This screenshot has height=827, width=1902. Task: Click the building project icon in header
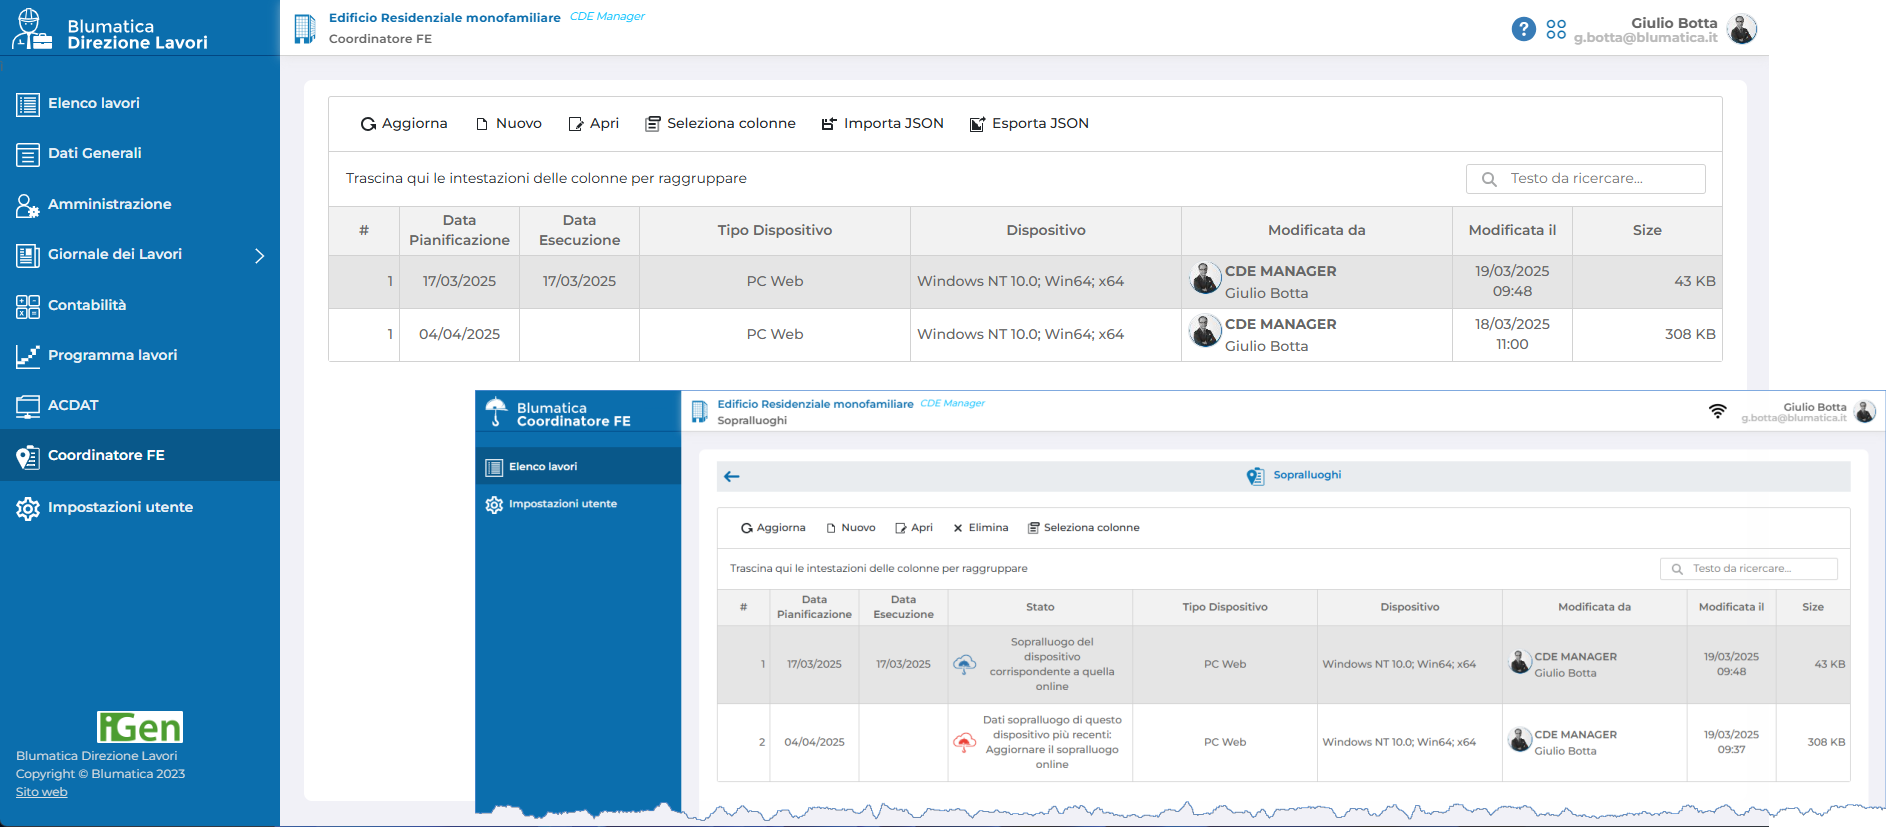pyautogui.click(x=305, y=29)
